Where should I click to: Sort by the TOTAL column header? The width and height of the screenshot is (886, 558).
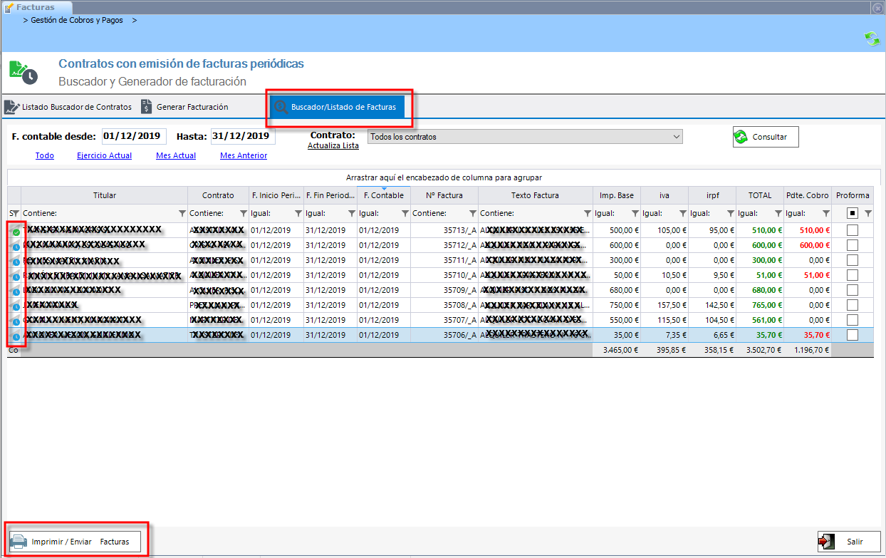759,195
